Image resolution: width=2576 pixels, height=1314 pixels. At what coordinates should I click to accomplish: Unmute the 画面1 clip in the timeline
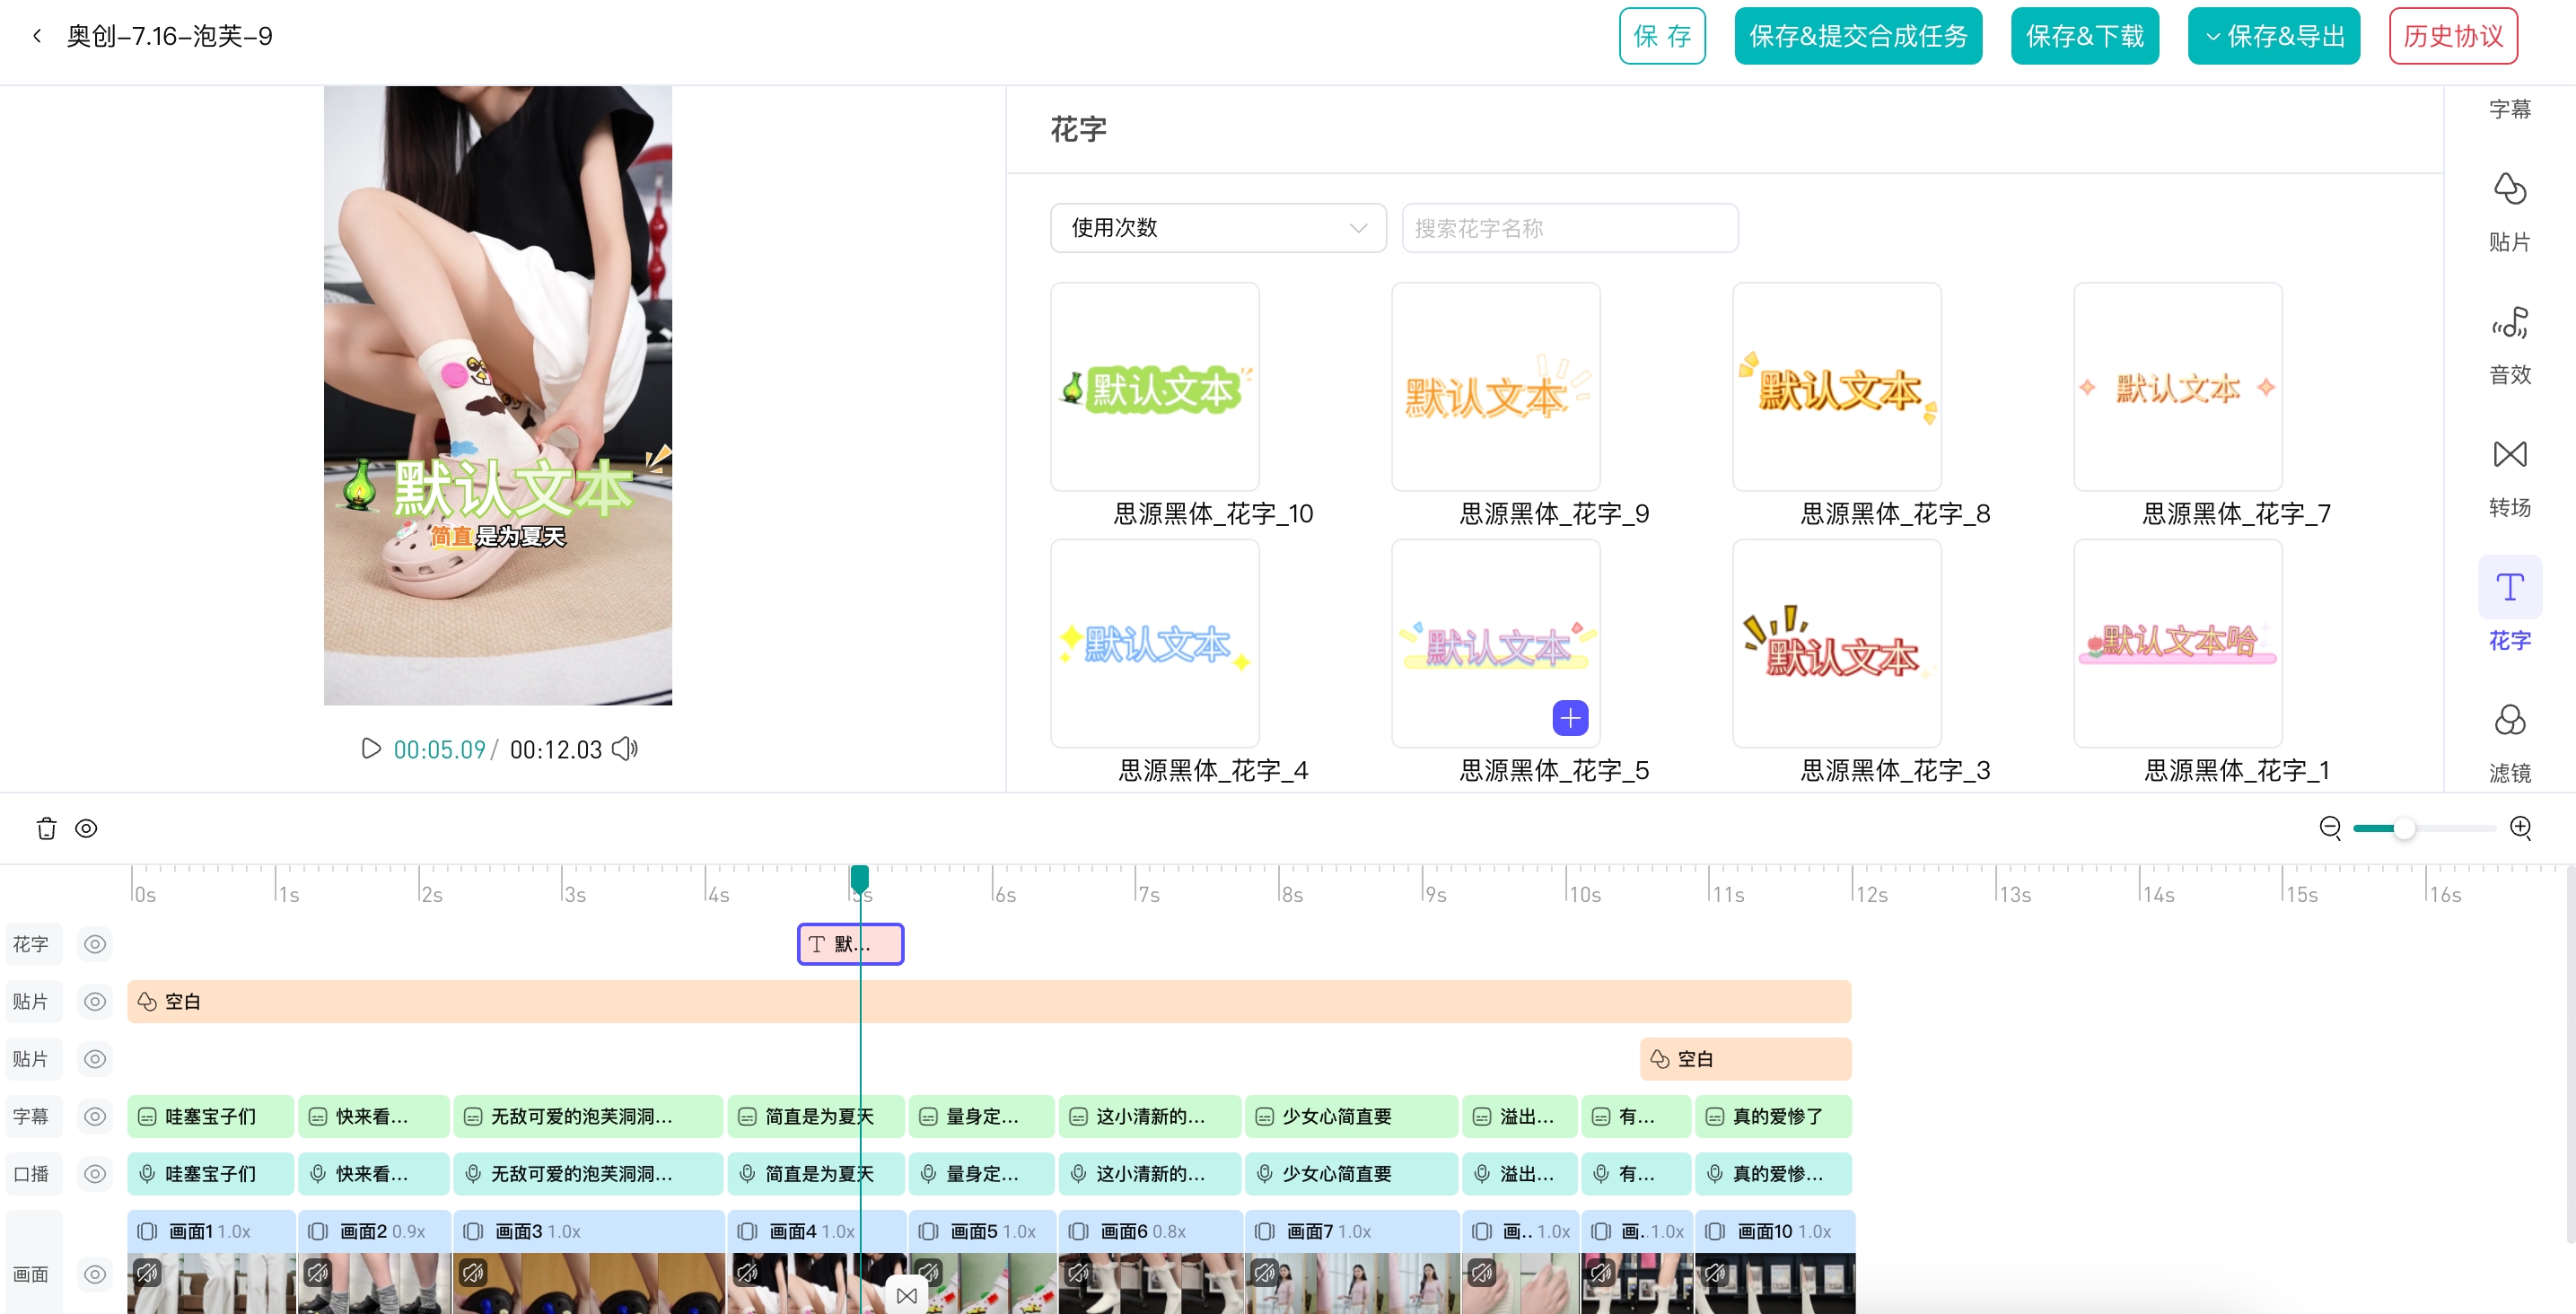coord(148,1274)
